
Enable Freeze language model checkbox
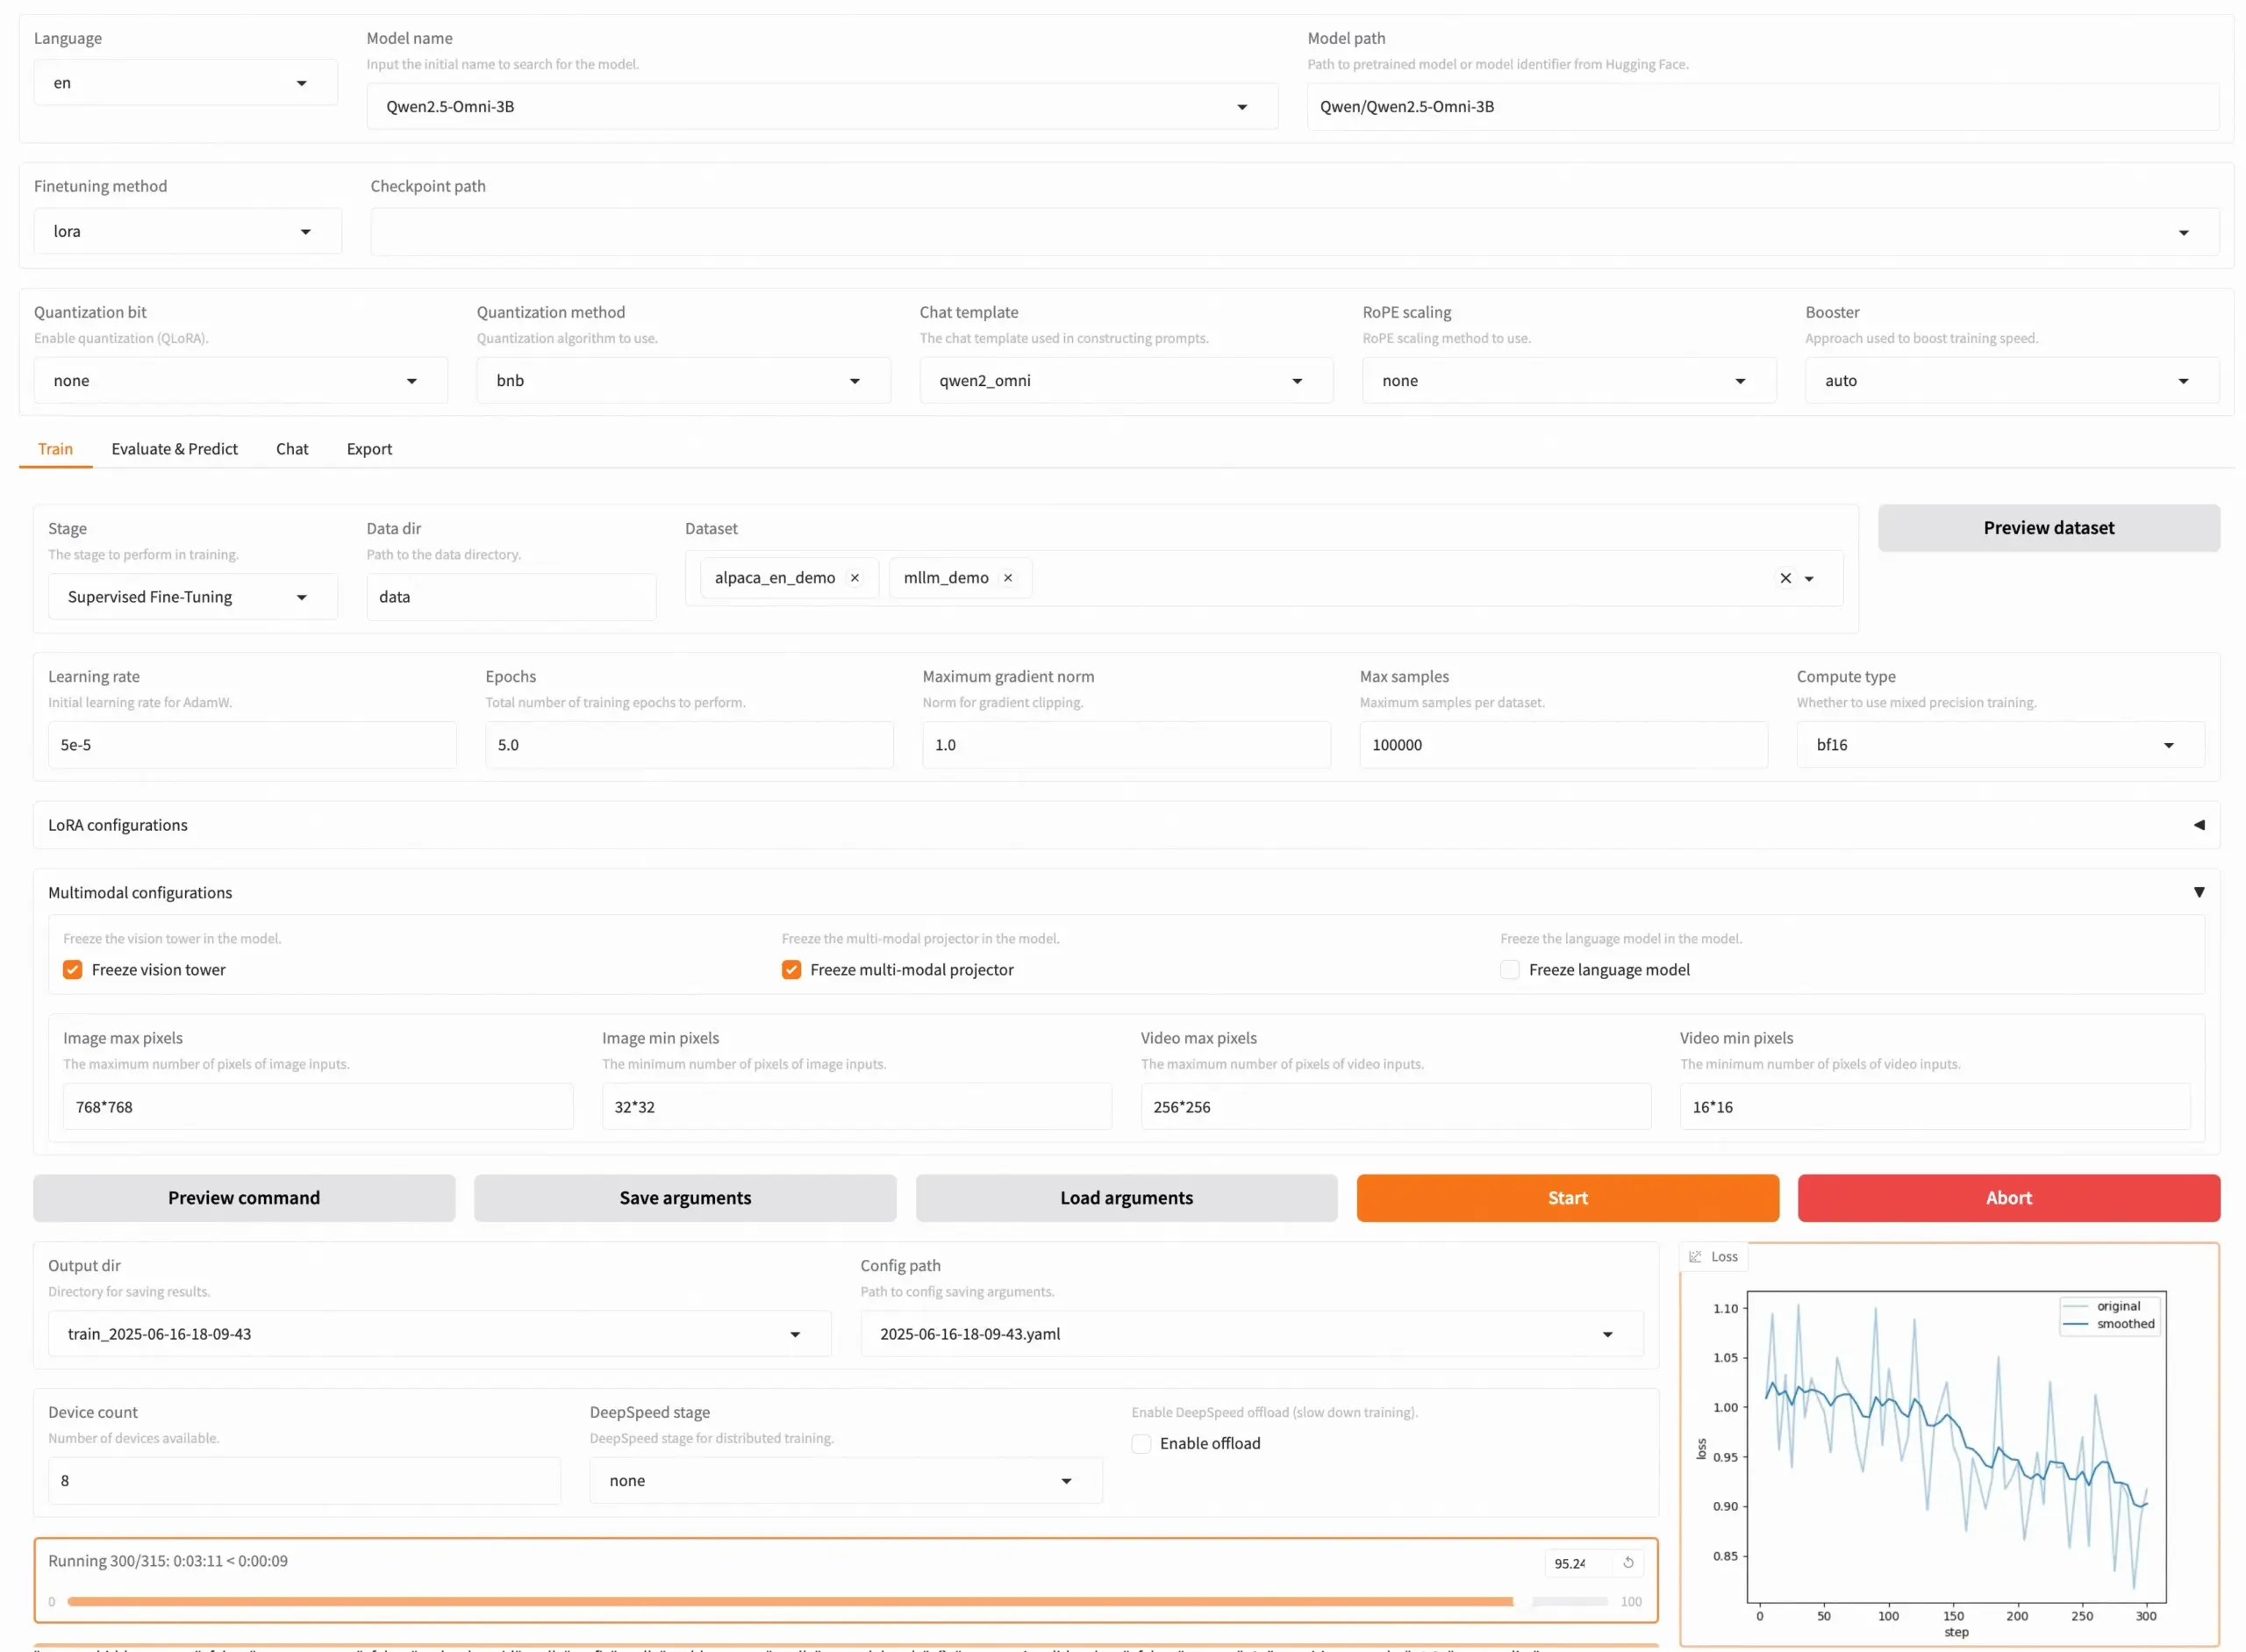pyautogui.click(x=1510, y=970)
